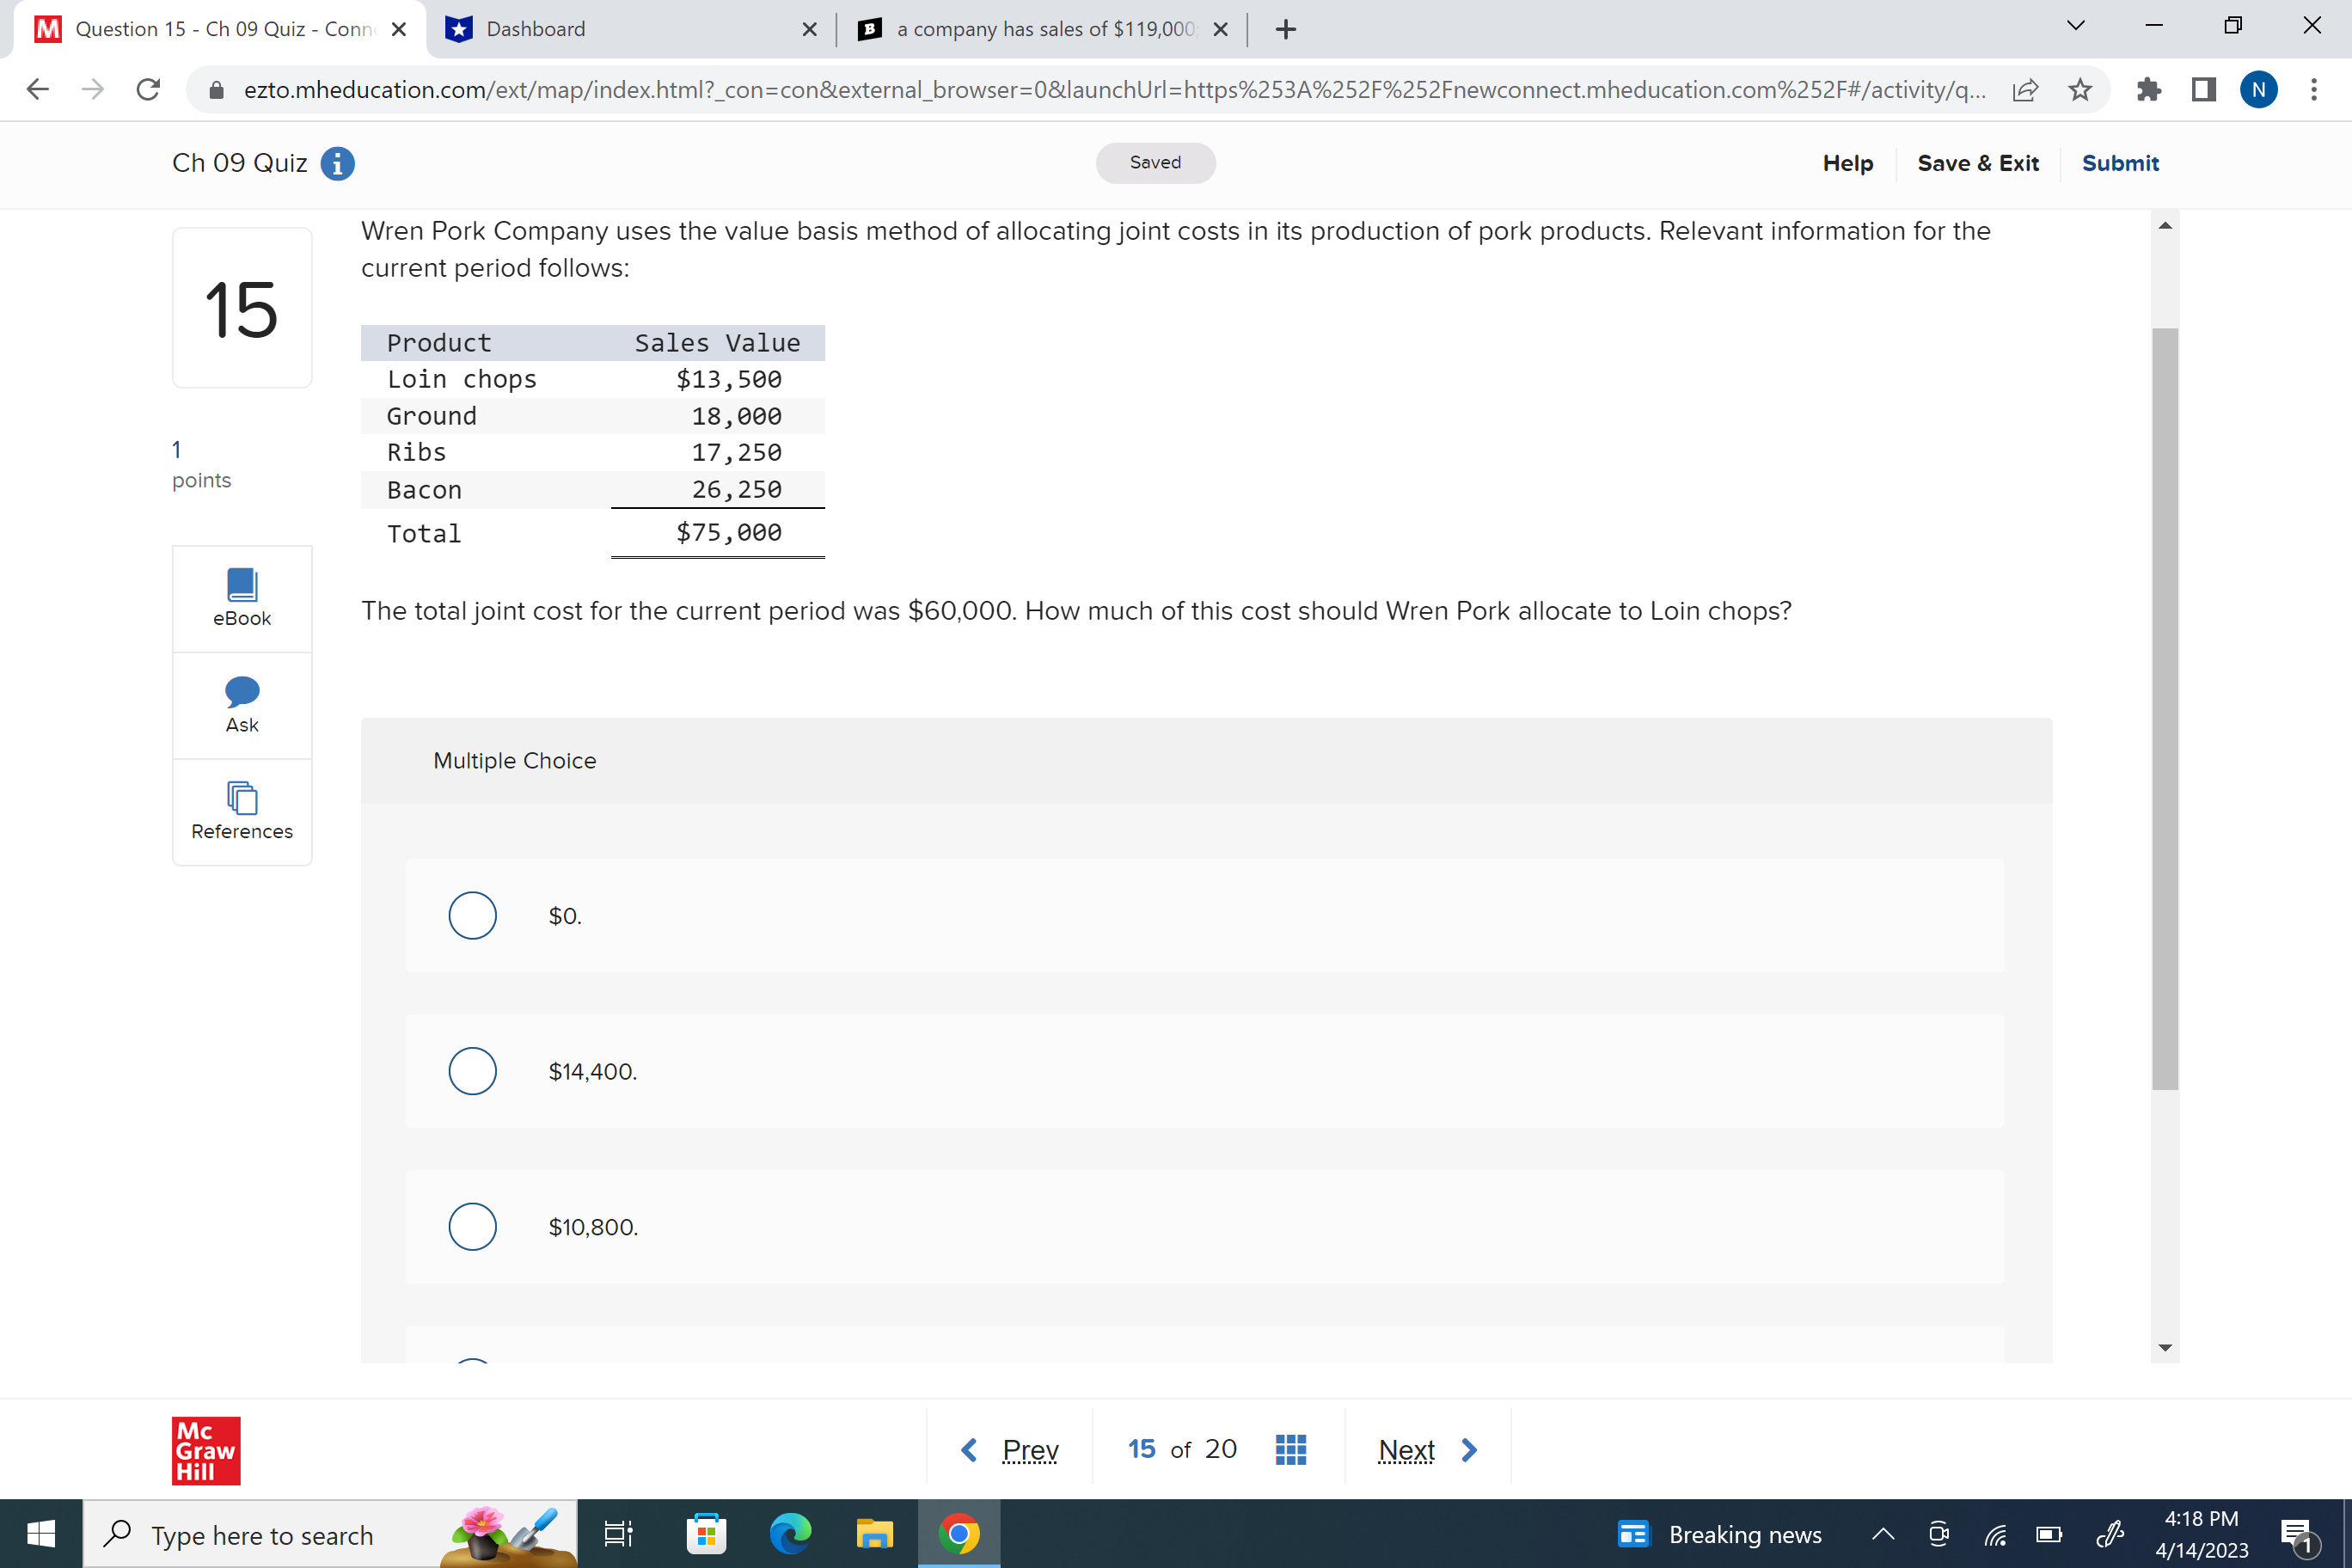Click the McGraw Hill logo
The height and width of the screenshot is (1568, 2352).
pyautogui.click(x=205, y=1450)
